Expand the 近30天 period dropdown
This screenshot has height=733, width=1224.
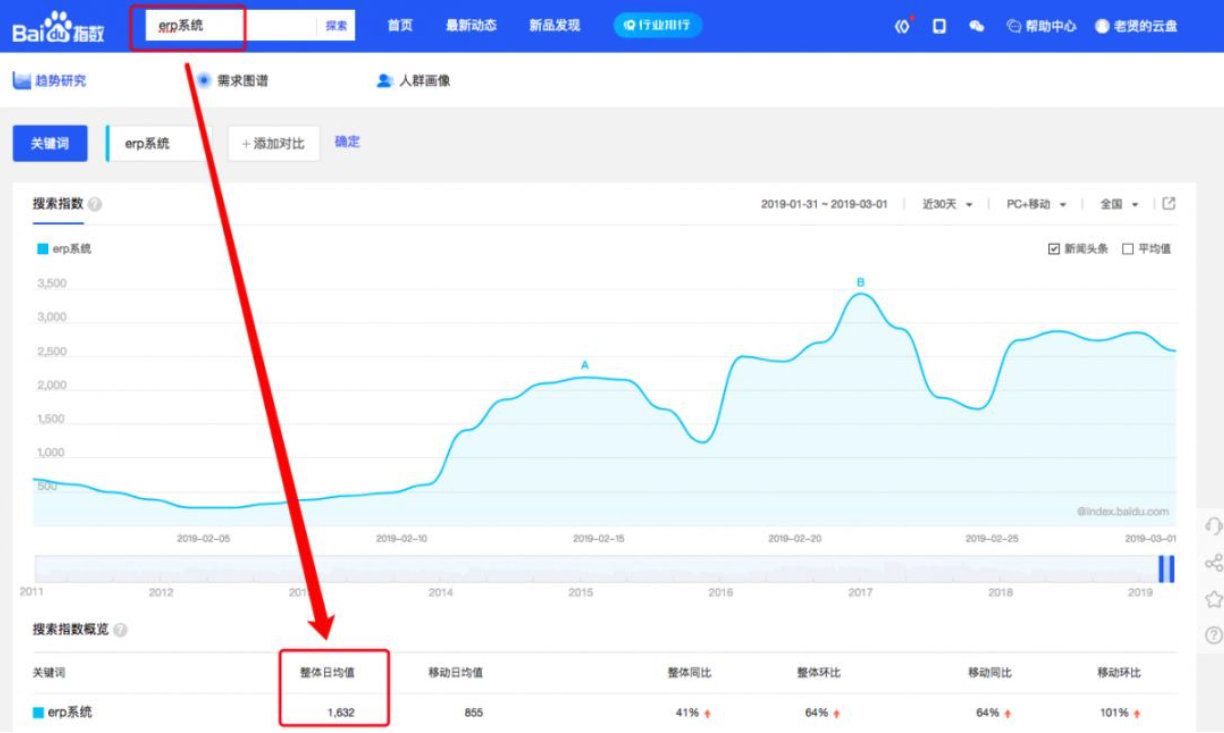948,204
